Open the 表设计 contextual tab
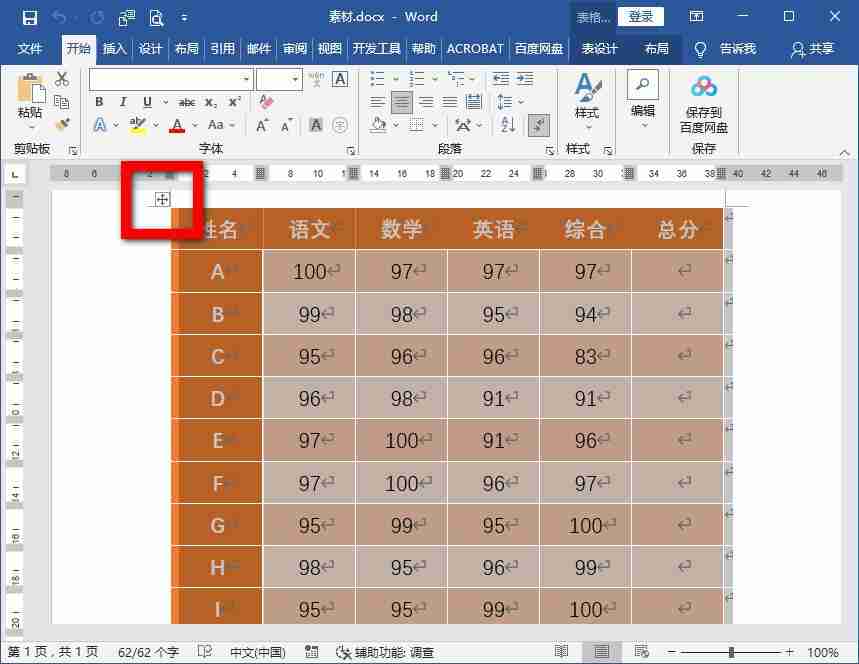This screenshot has width=859, height=664. [599, 48]
